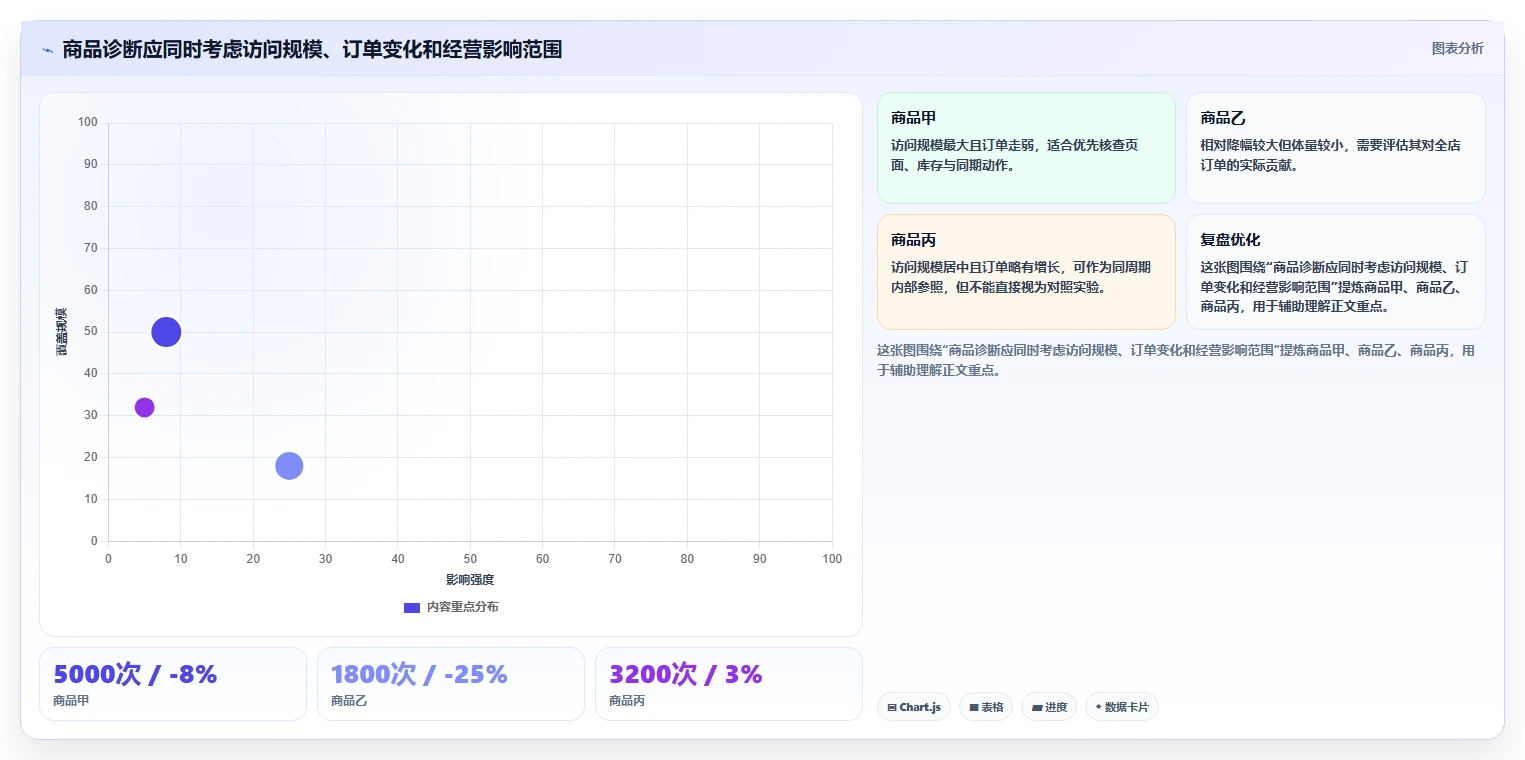Click 商品丙 card description about 对照实验
Image resolution: width=1525 pixels, height=760 pixels.
click(x=1021, y=277)
